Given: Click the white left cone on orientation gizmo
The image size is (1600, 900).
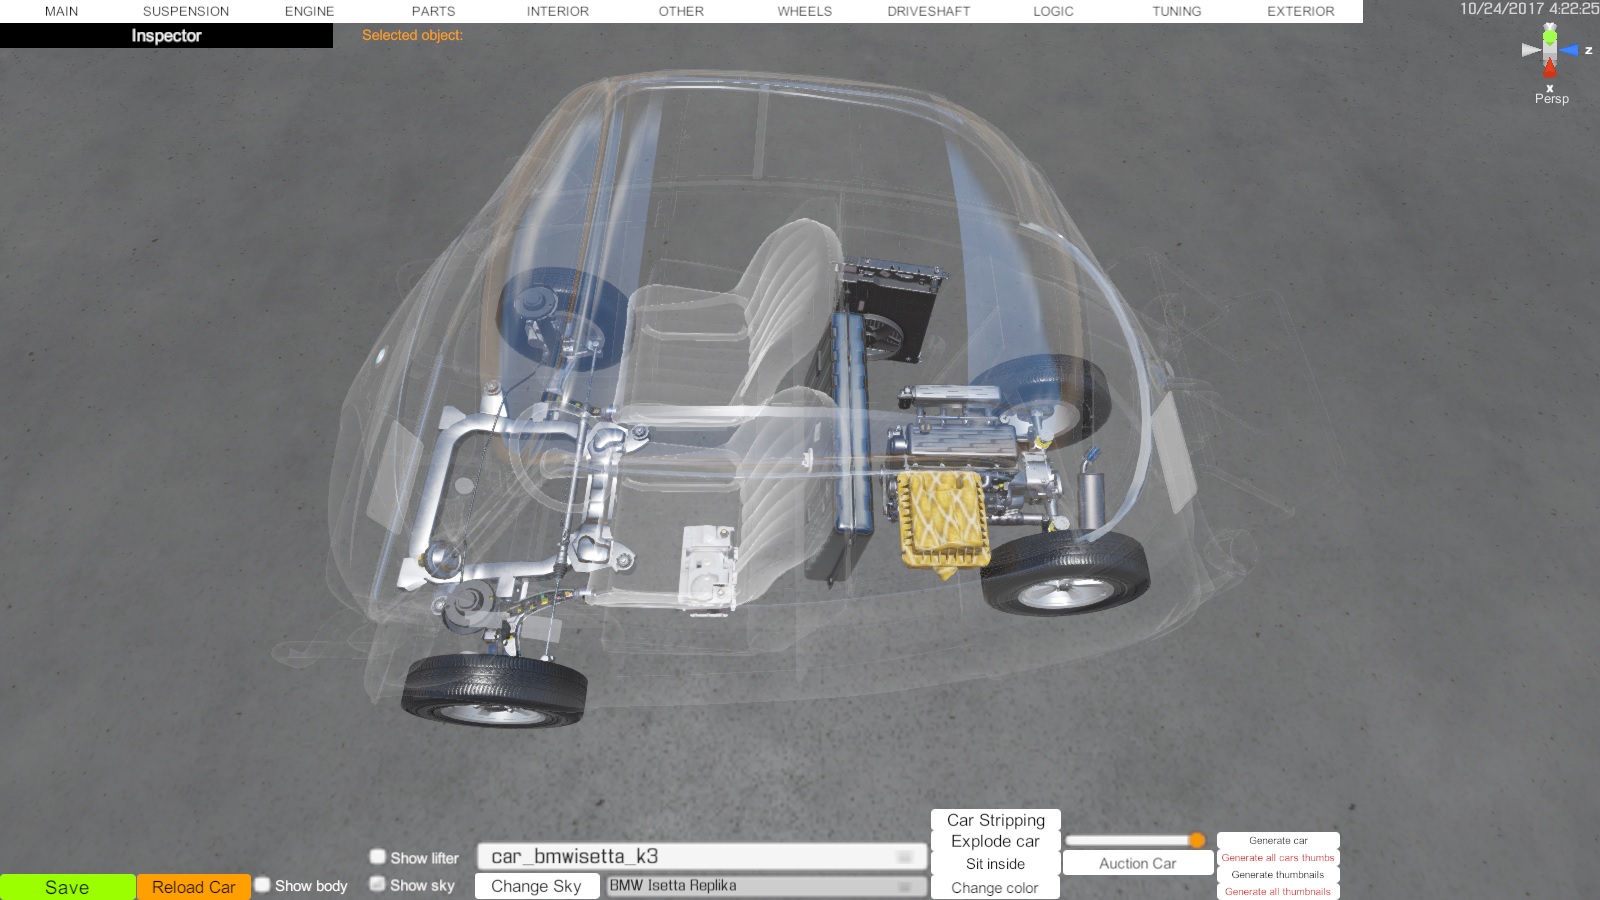Looking at the screenshot, I should (1530, 50).
